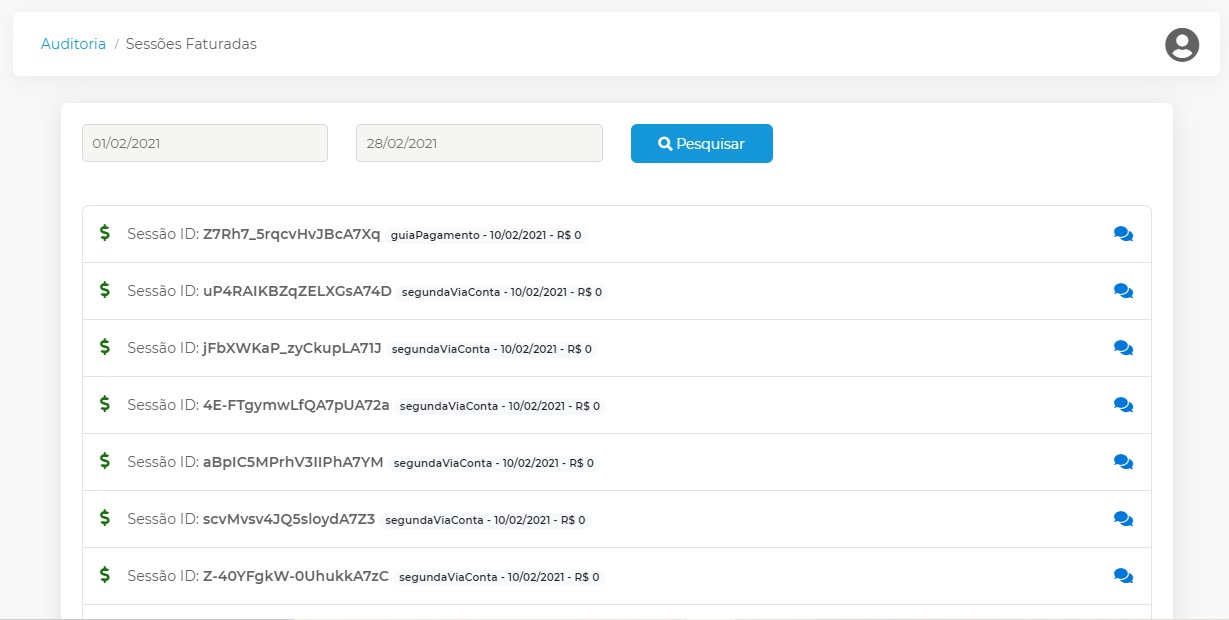Select session ID Z7Rh7_5rqcvHvJBcA7Xq text
Viewport: 1229px width, 620px height.
click(x=292, y=234)
